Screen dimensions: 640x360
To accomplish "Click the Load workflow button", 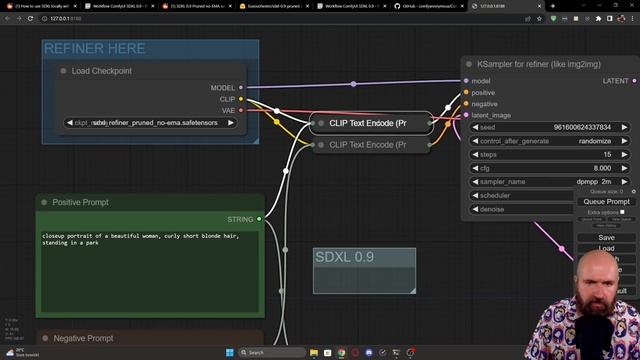I will (606, 248).
